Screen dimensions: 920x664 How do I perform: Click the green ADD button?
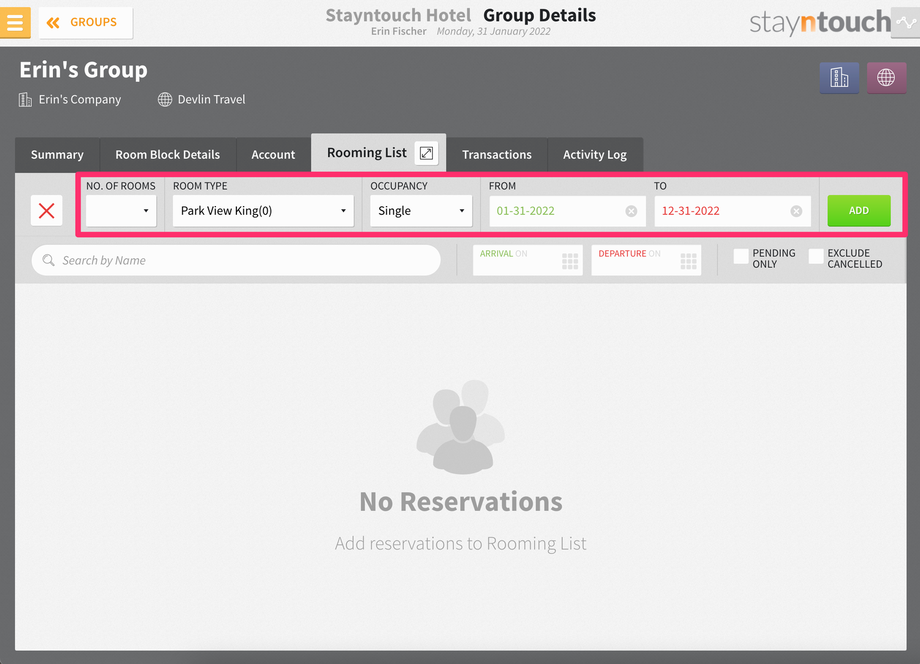(x=859, y=211)
